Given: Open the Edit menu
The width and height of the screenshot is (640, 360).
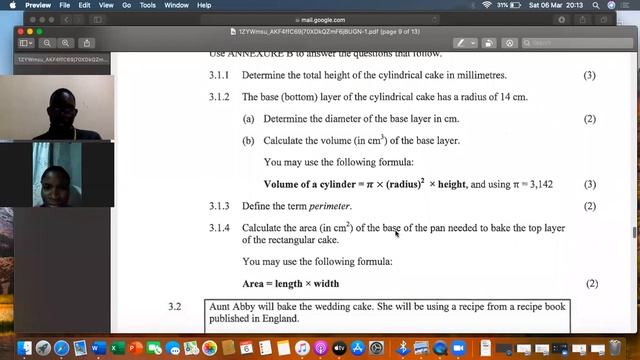Looking at the screenshot, I should [x=84, y=5].
